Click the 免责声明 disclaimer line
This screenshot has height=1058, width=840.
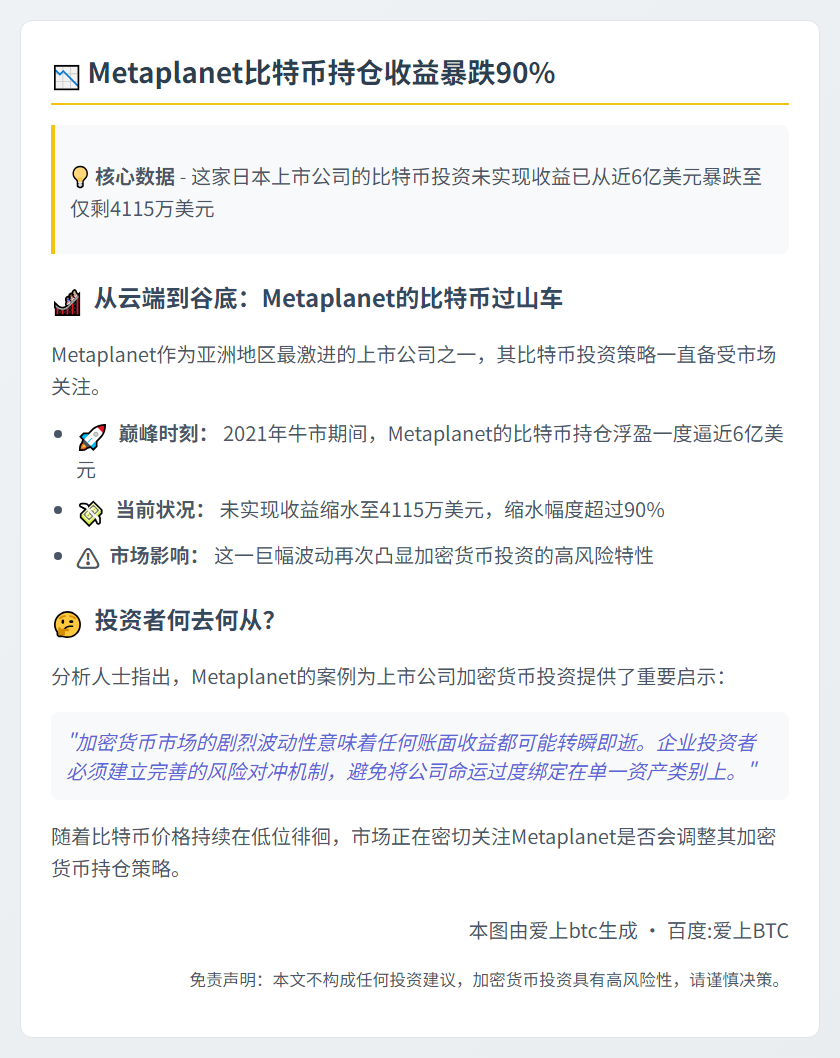click(x=485, y=980)
